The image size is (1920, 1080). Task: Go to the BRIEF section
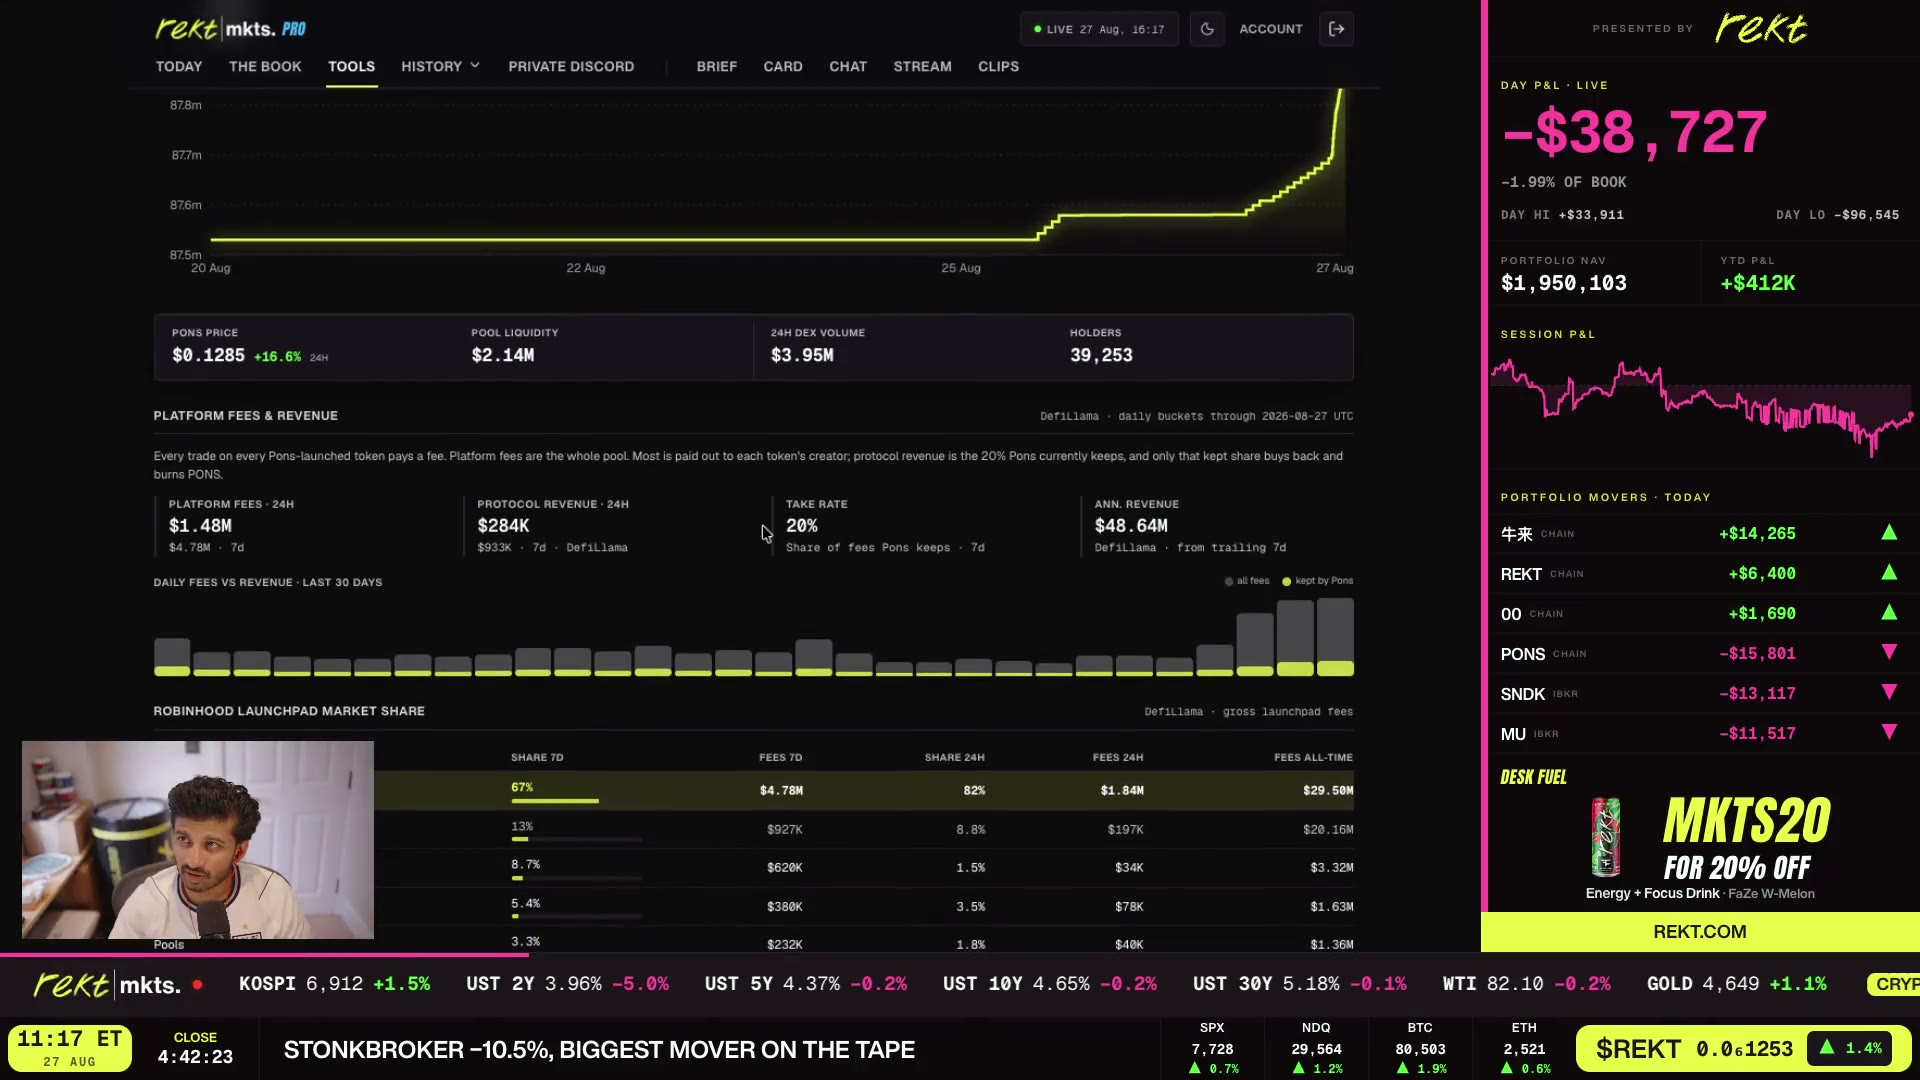tap(717, 66)
